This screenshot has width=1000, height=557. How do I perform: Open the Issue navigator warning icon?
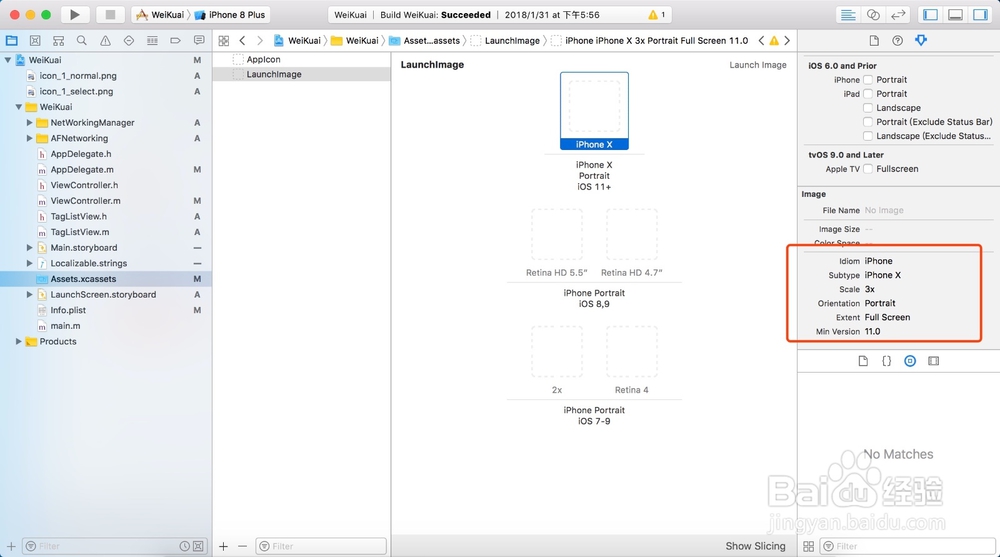(x=105, y=40)
